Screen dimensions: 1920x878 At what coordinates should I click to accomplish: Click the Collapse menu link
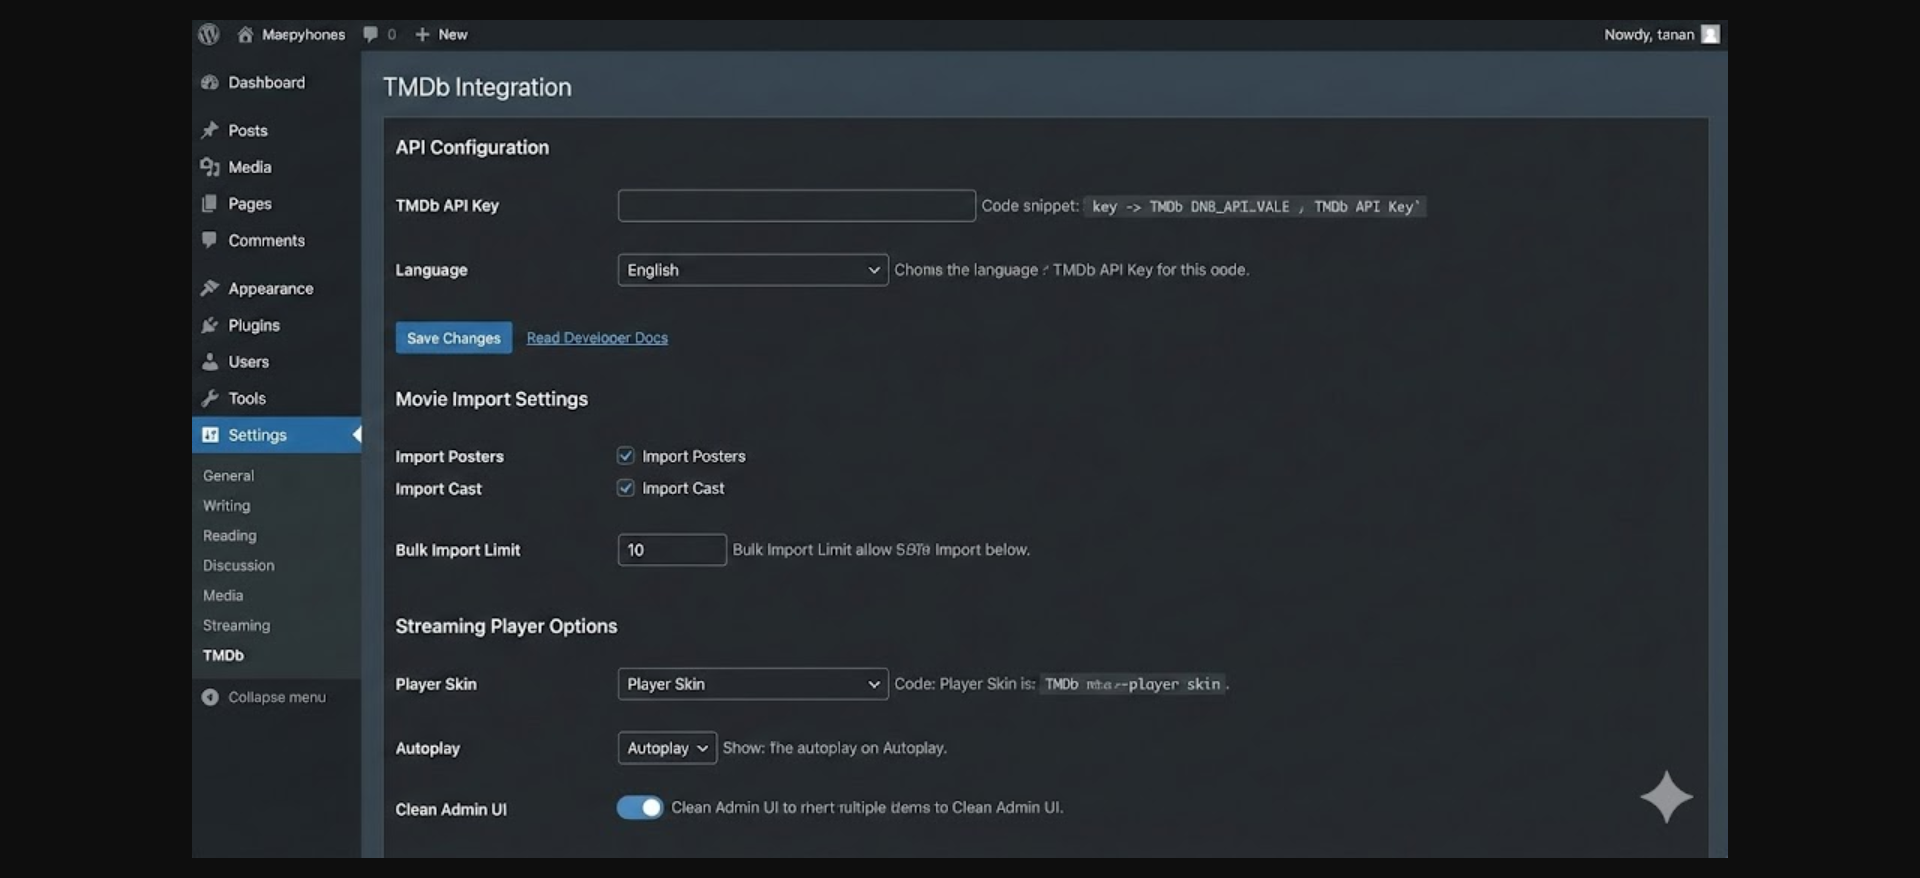point(277,697)
